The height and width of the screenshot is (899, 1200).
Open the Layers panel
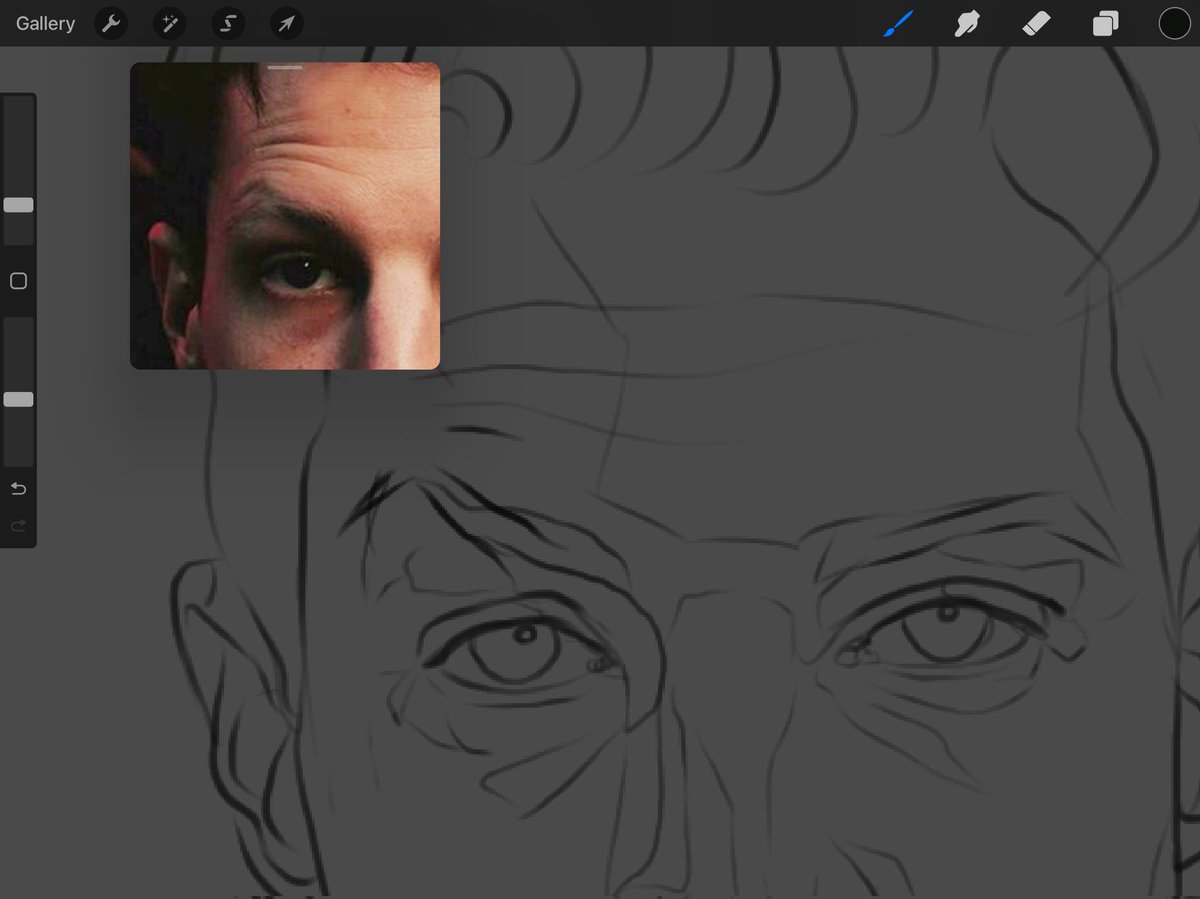point(1105,23)
